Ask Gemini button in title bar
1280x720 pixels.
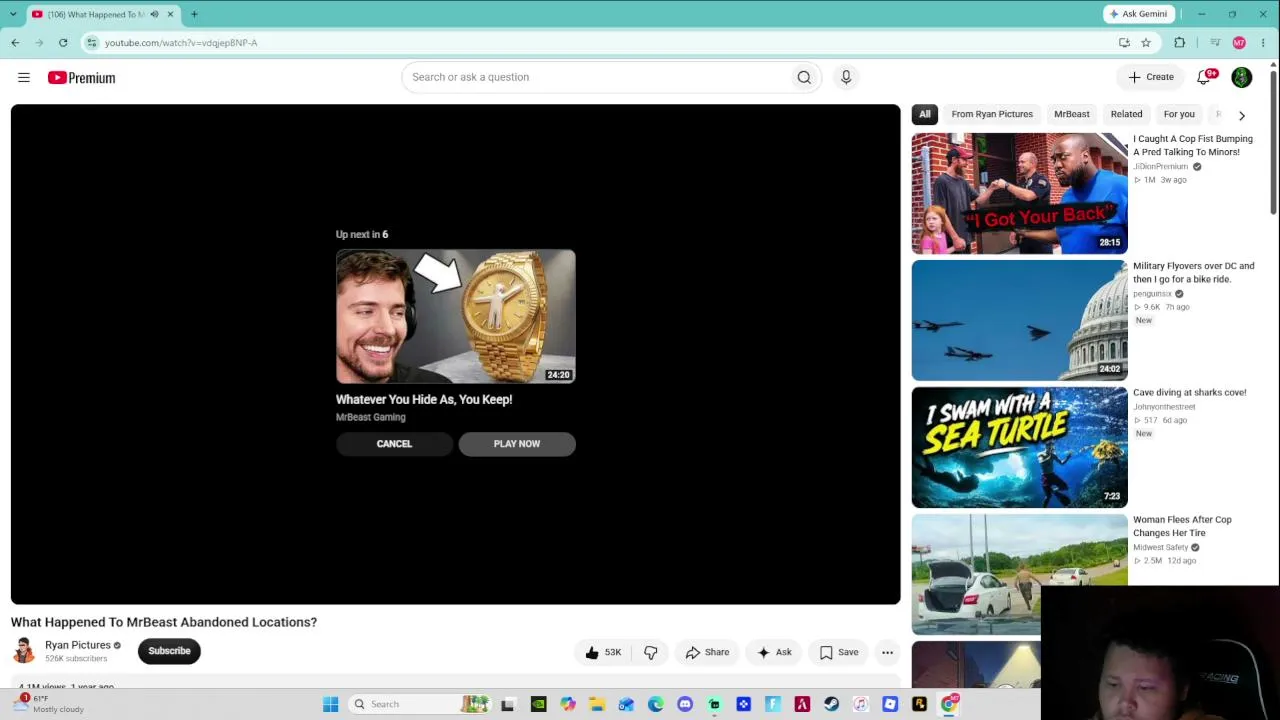[1138, 14]
